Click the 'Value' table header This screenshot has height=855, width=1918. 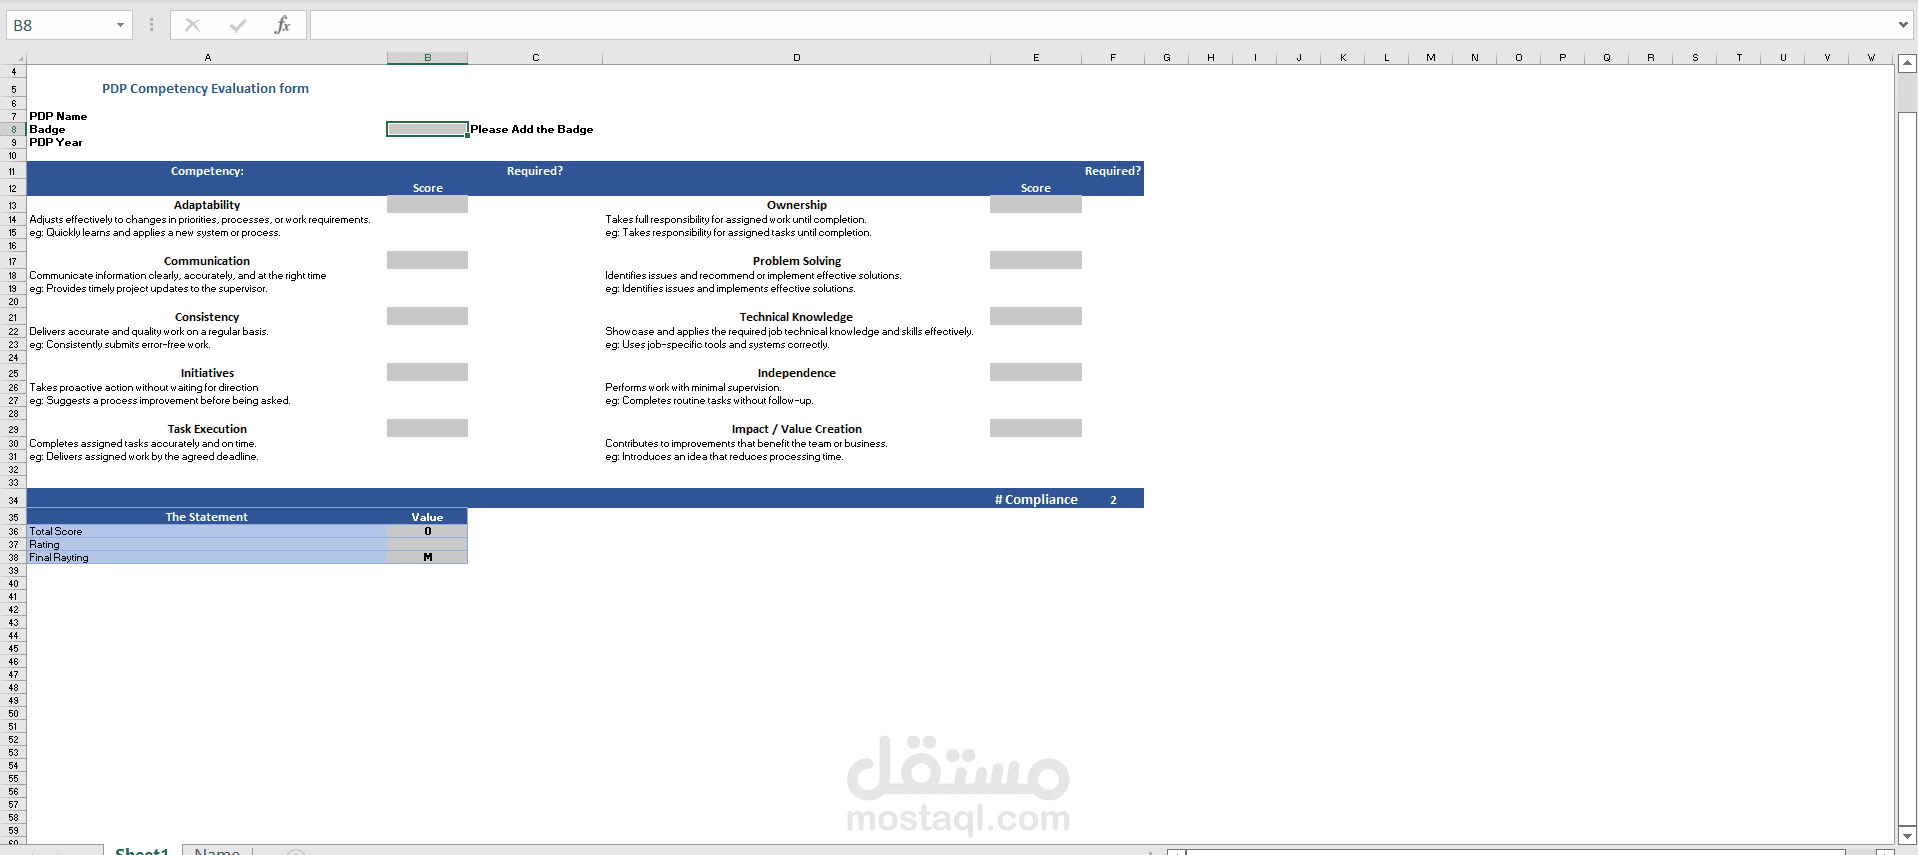[x=427, y=517]
